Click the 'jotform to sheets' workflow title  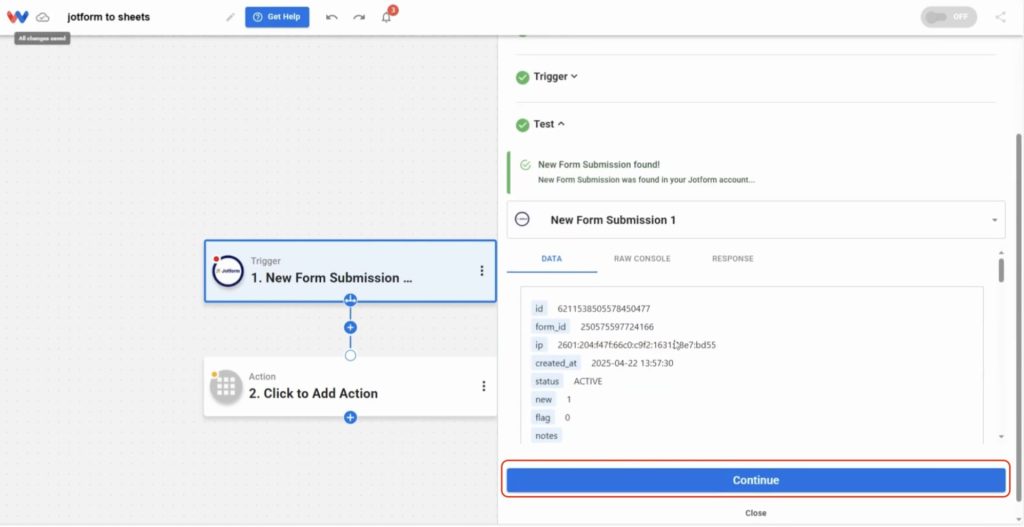[x=108, y=17]
